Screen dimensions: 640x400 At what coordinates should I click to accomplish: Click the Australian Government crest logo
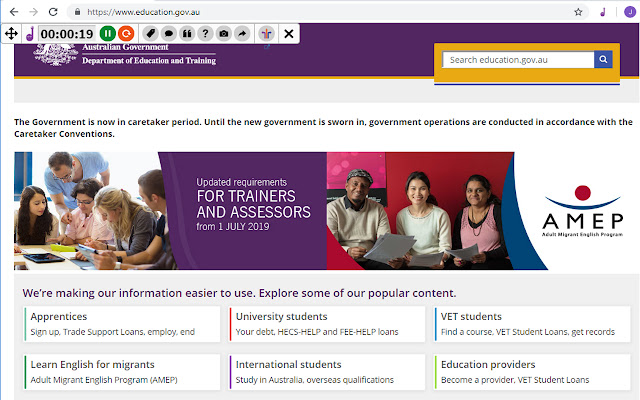tap(56, 55)
